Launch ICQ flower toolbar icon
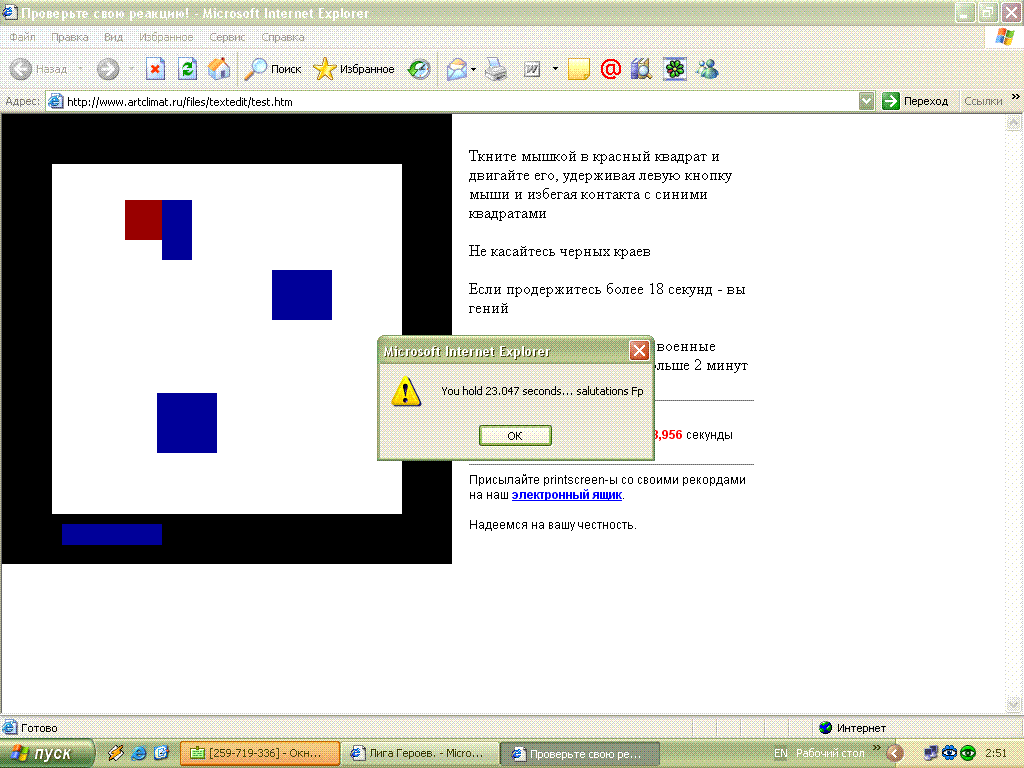 tap(675, 69)
